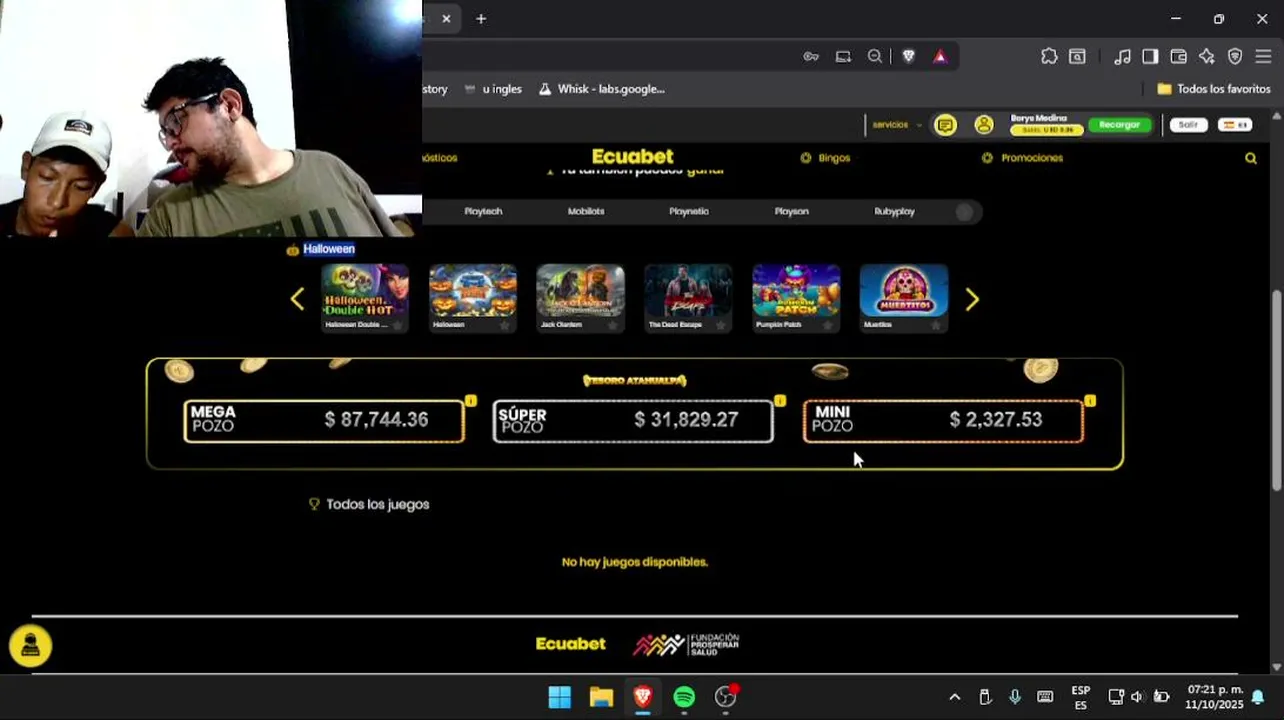Click the tab search icon in toolbar

tap(1077, 57)
